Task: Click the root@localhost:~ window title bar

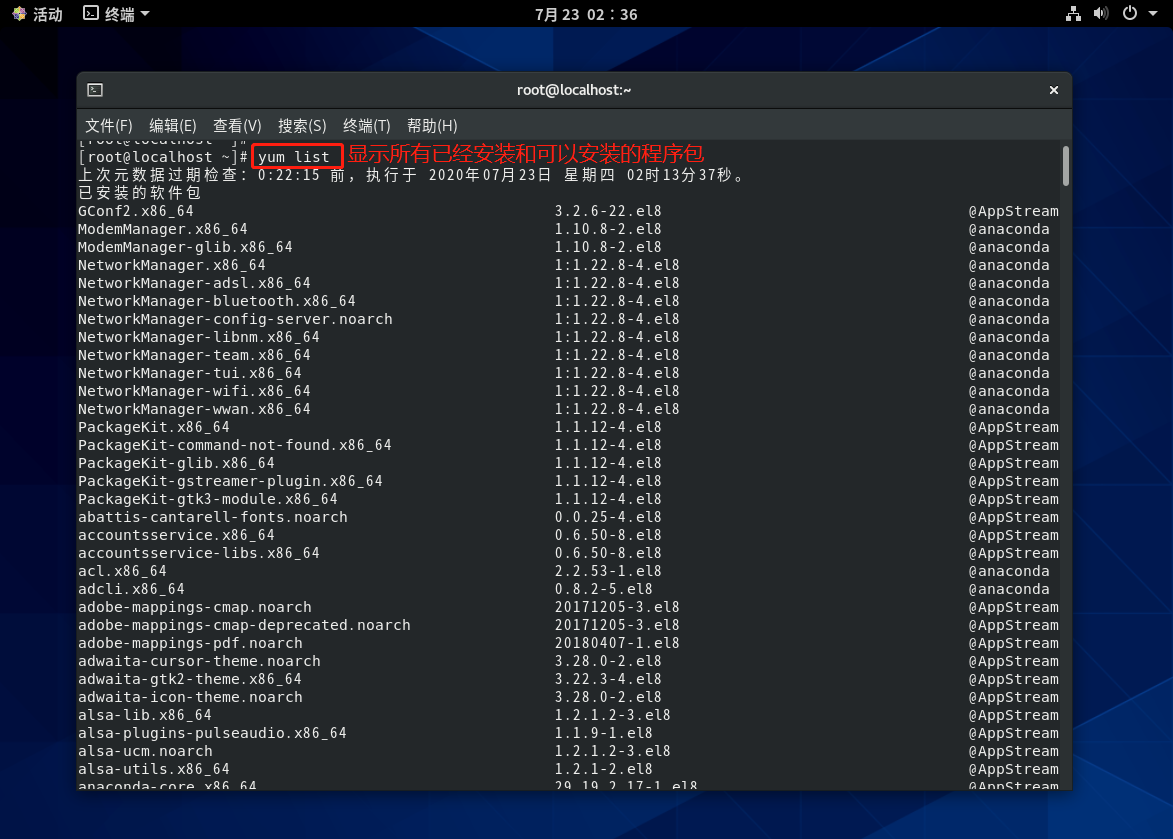Action: (x=574, y=90)
